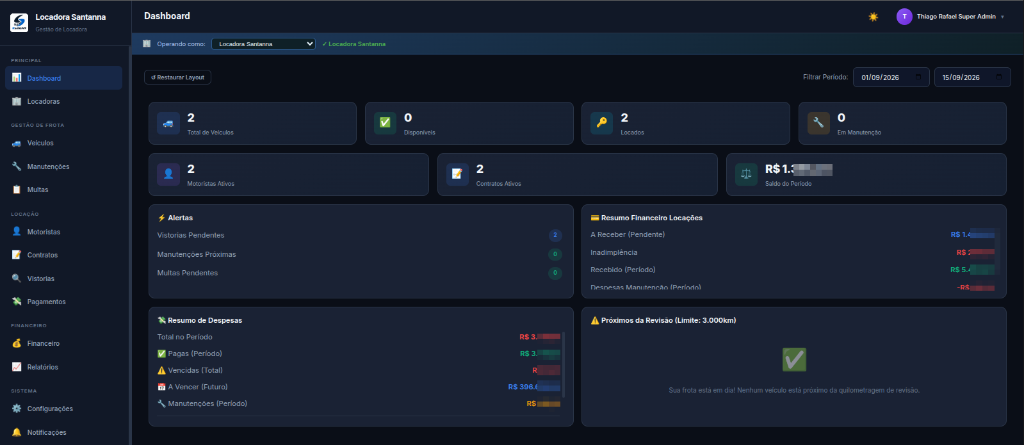Select the end date field 15/09/2026
Viewport: 1024px width, 445px height.
972,77
